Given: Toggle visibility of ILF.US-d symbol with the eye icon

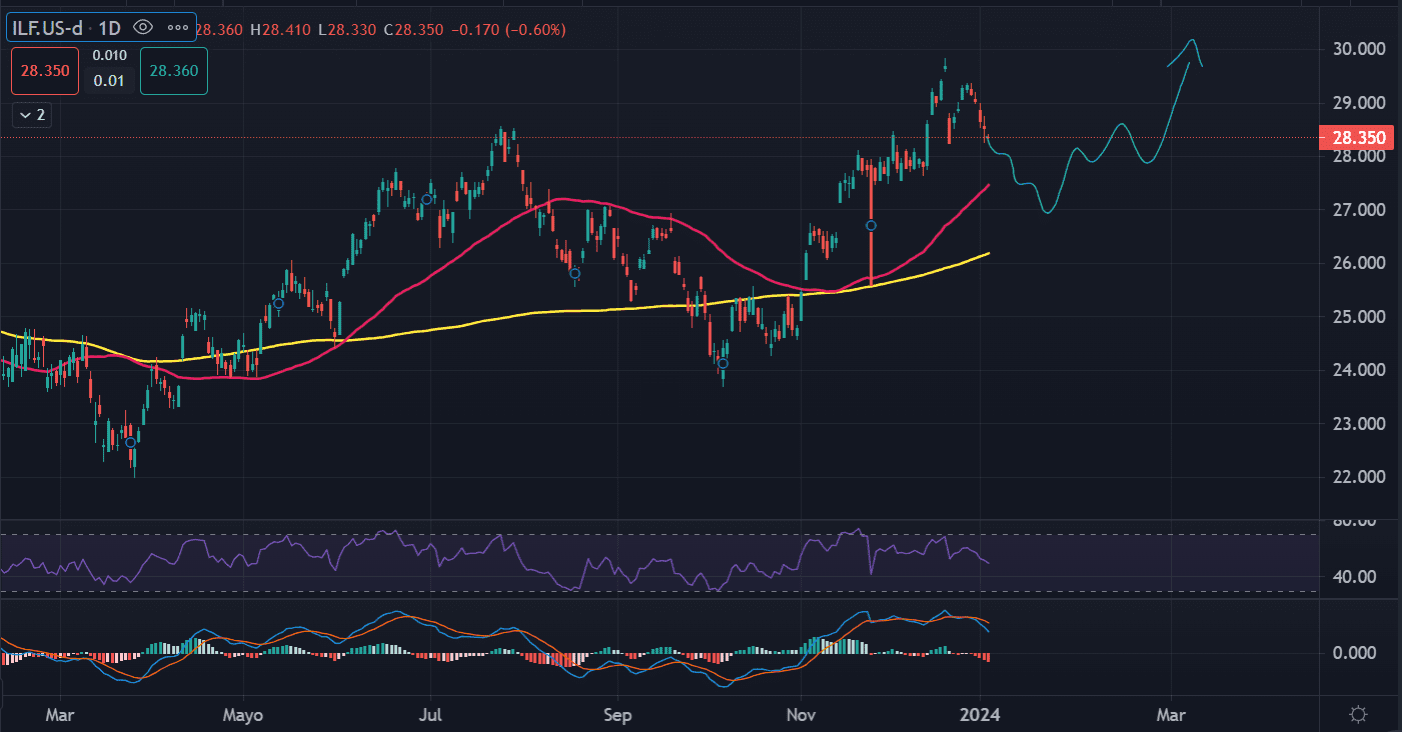Looking at the screenshot, I should pyautogui.click(x=142, y=28).
